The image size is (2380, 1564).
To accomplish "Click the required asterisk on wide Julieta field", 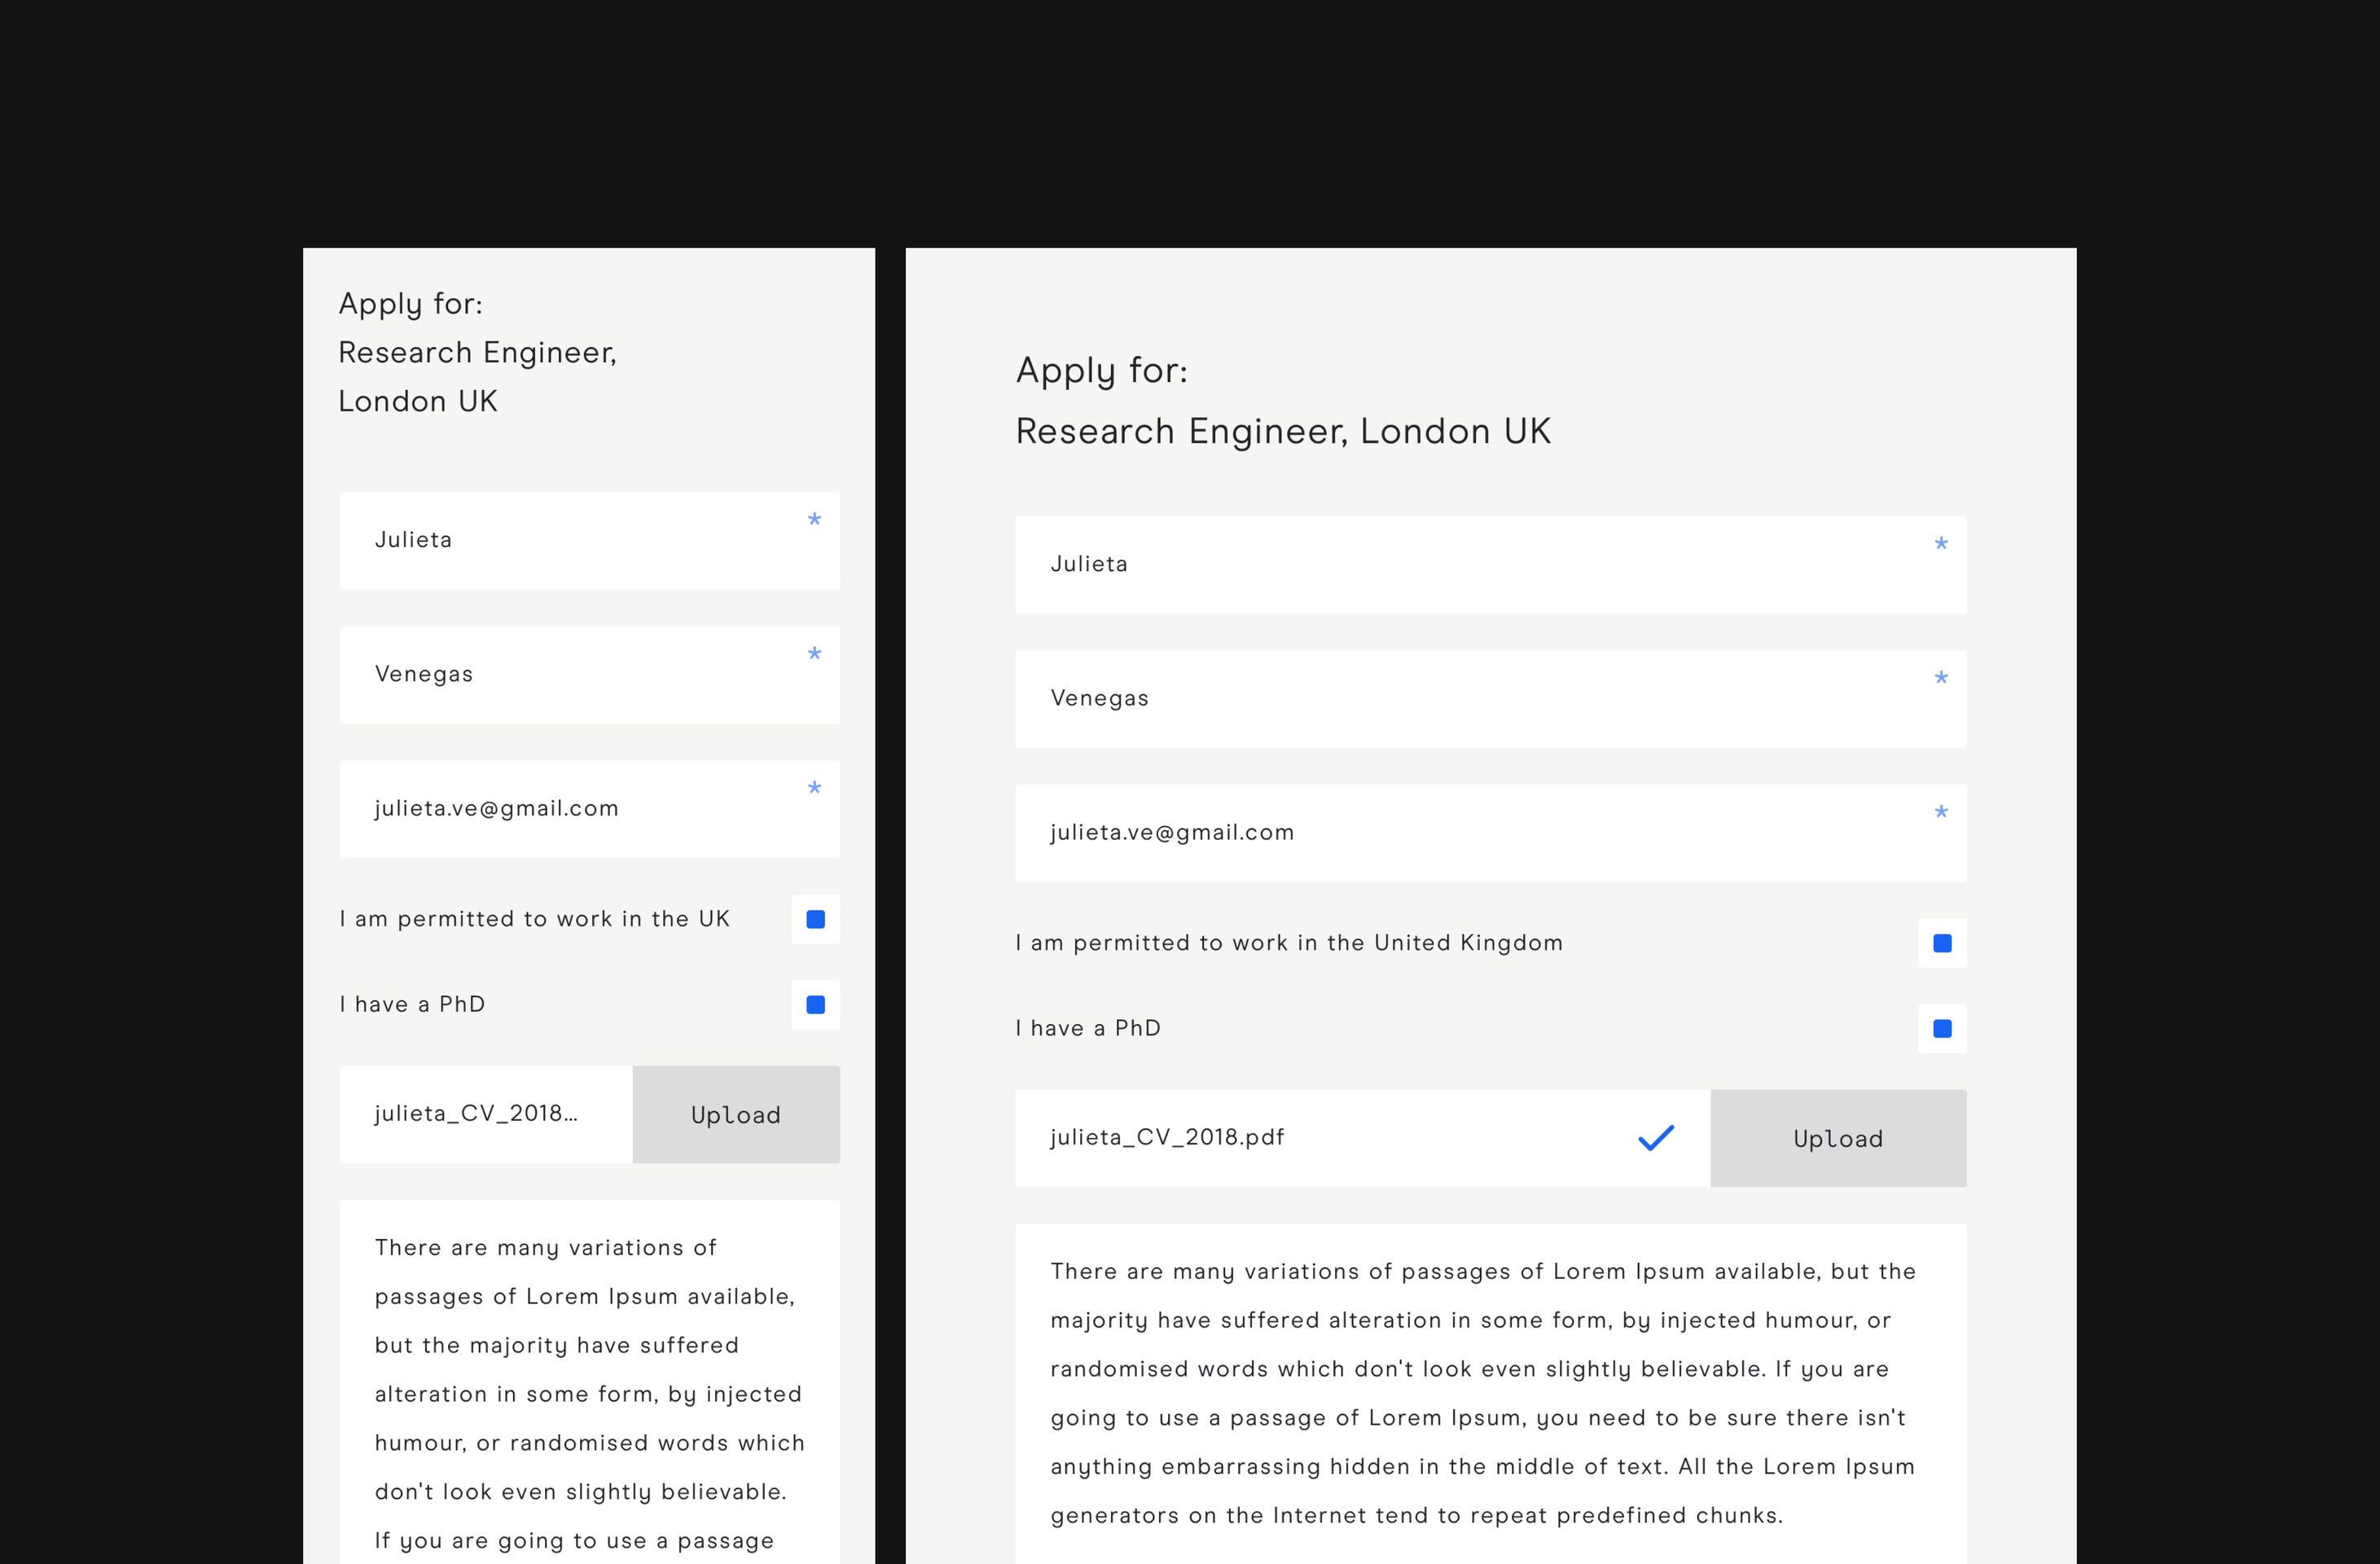I will (1941, 543).
